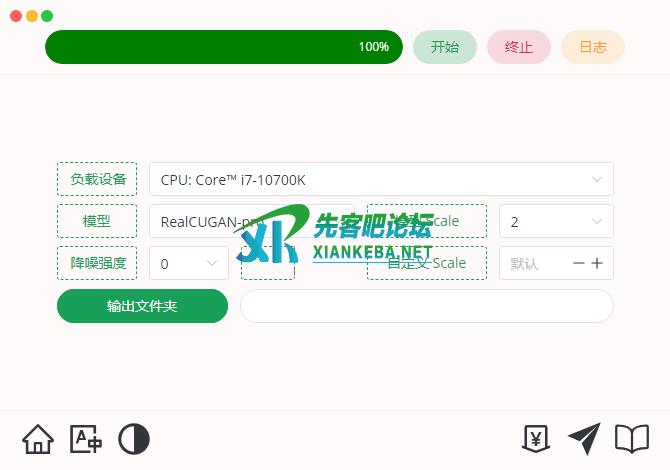Go to the Home page icon
This screenshot has width=670, height=470.
pyautogui.click(x=38, y=439)
